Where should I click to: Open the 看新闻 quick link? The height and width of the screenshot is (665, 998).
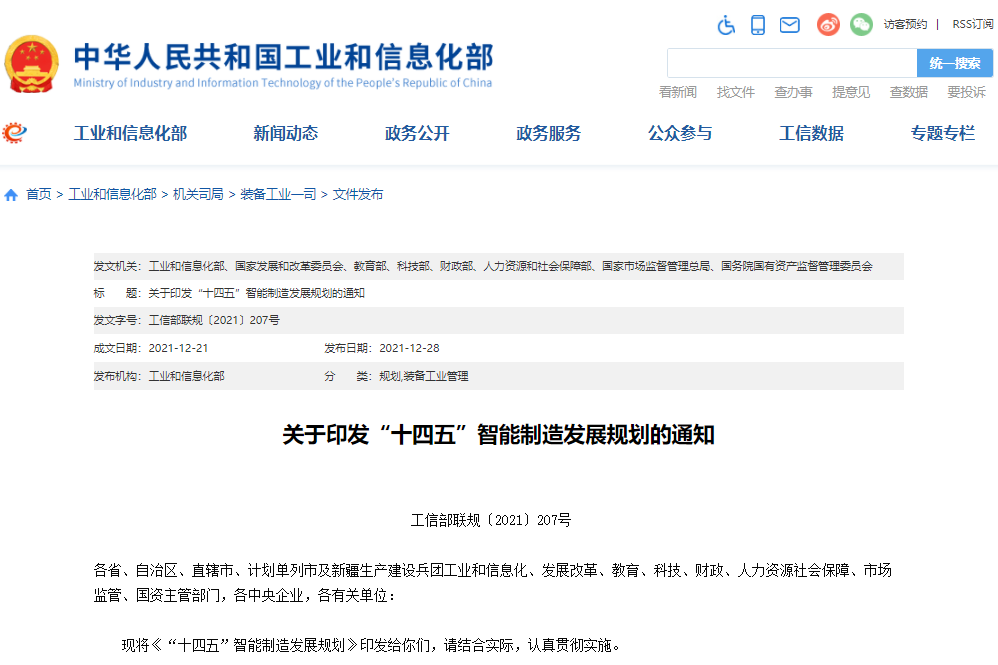677,92
